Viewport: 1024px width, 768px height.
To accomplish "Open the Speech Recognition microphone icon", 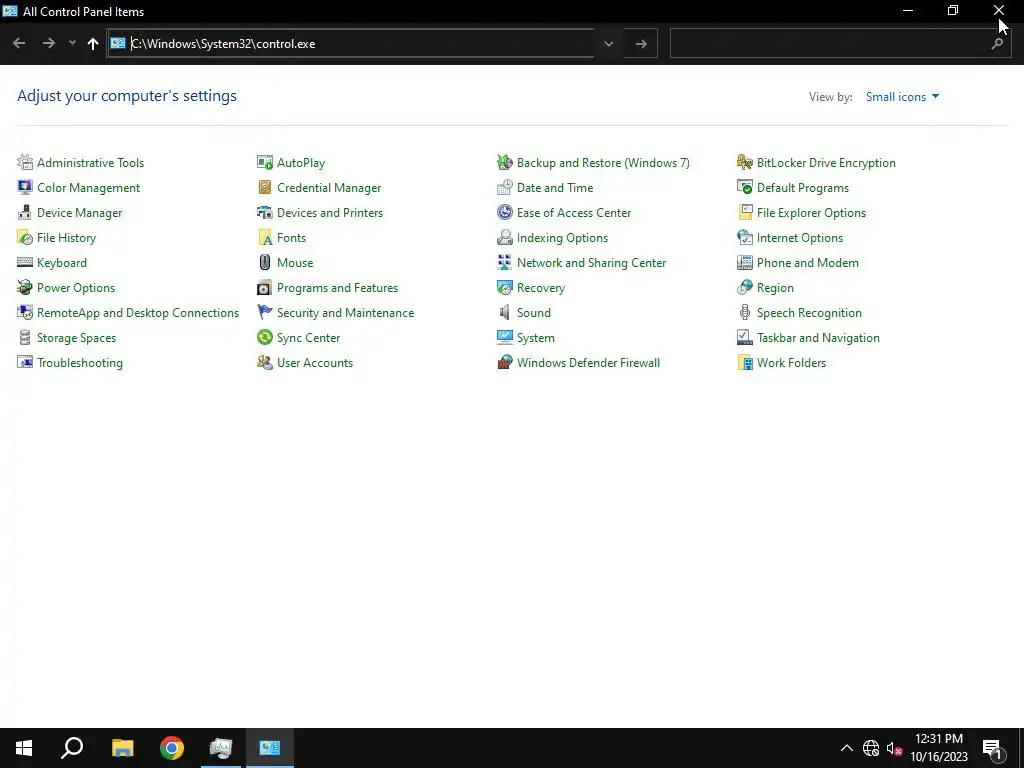I will coord(744,312).
